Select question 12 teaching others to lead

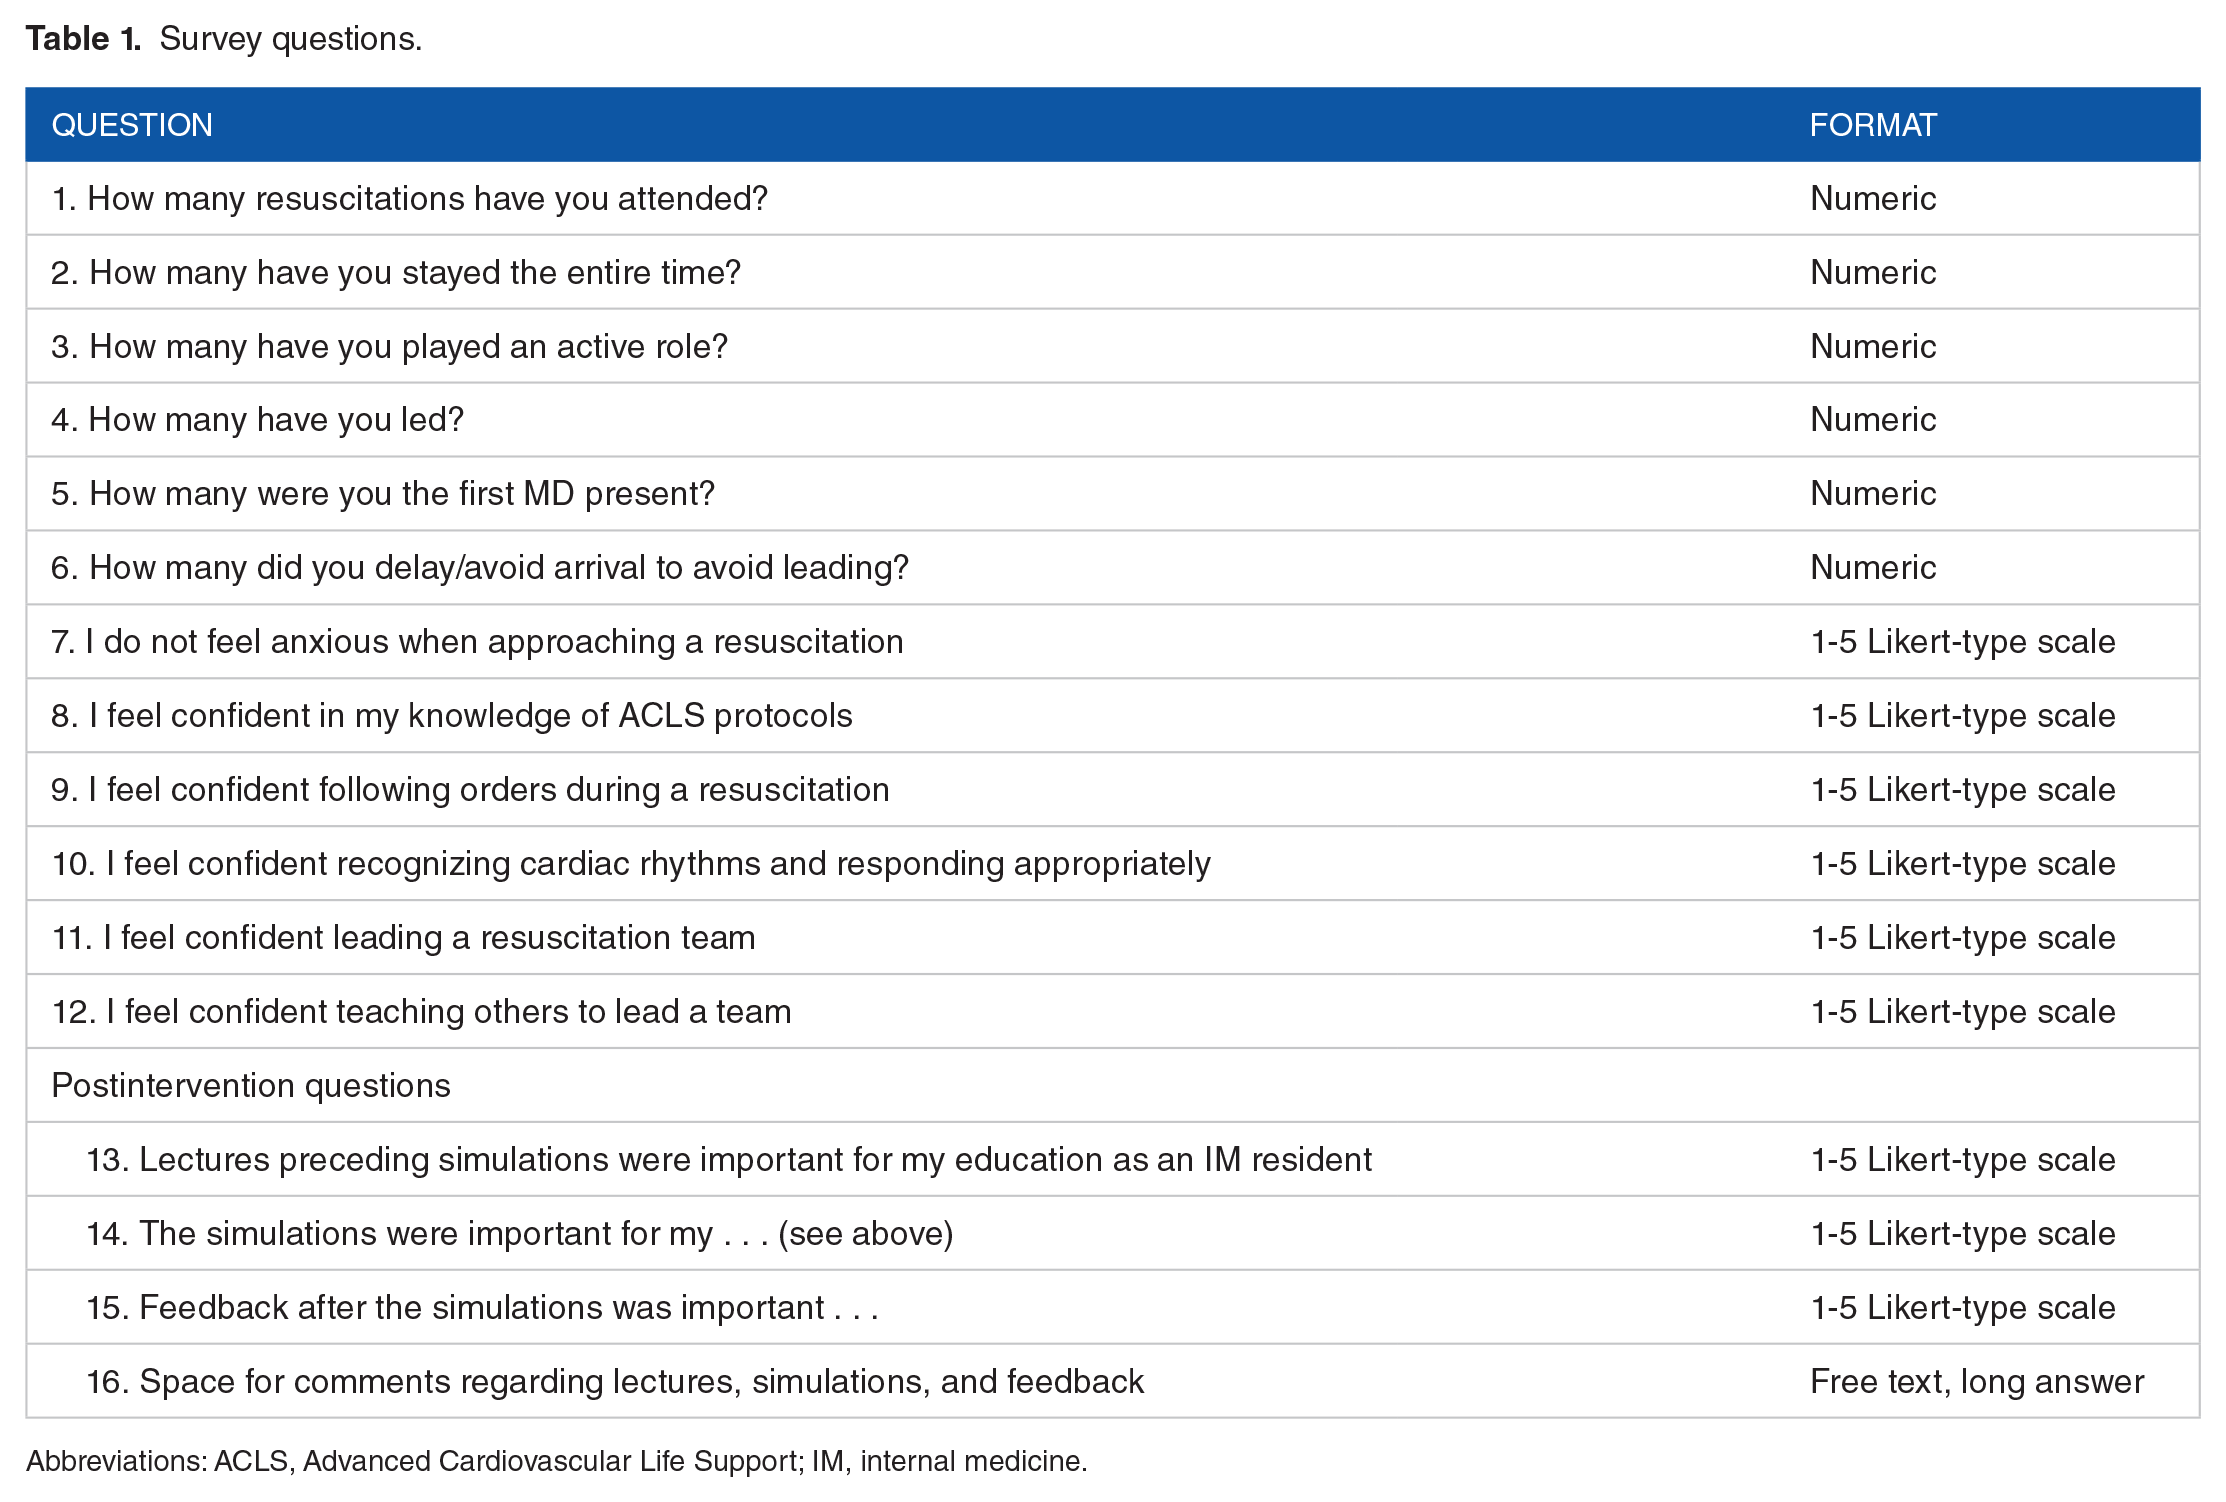tap(421, 1012)
